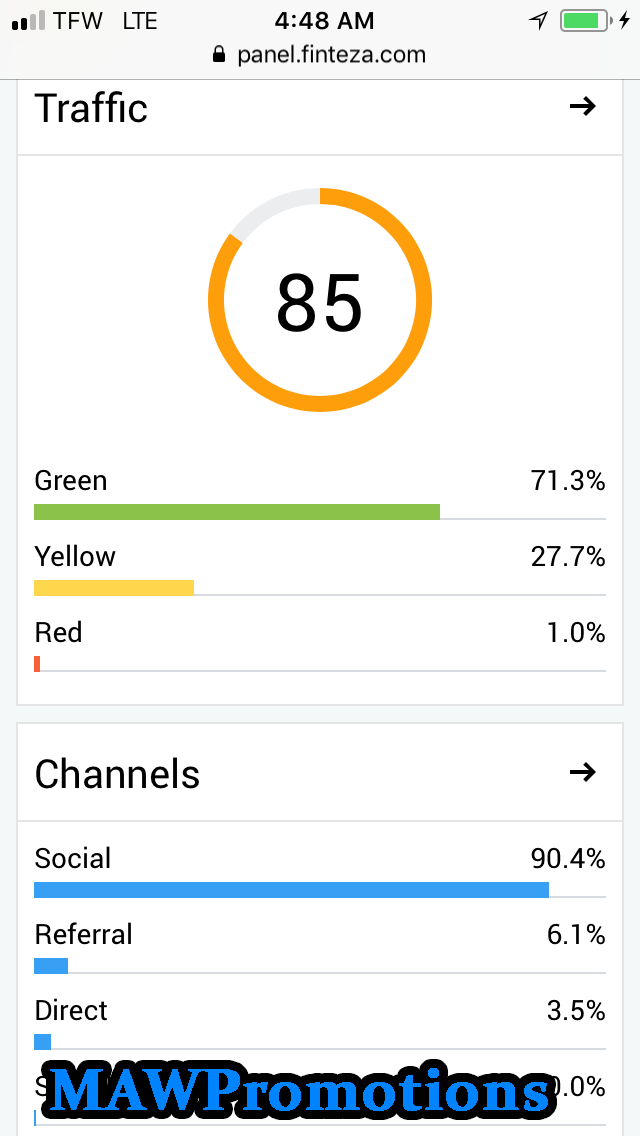Tap the cellular signal bars
This screenshot has height=1136, width=640.
(27, 21)
